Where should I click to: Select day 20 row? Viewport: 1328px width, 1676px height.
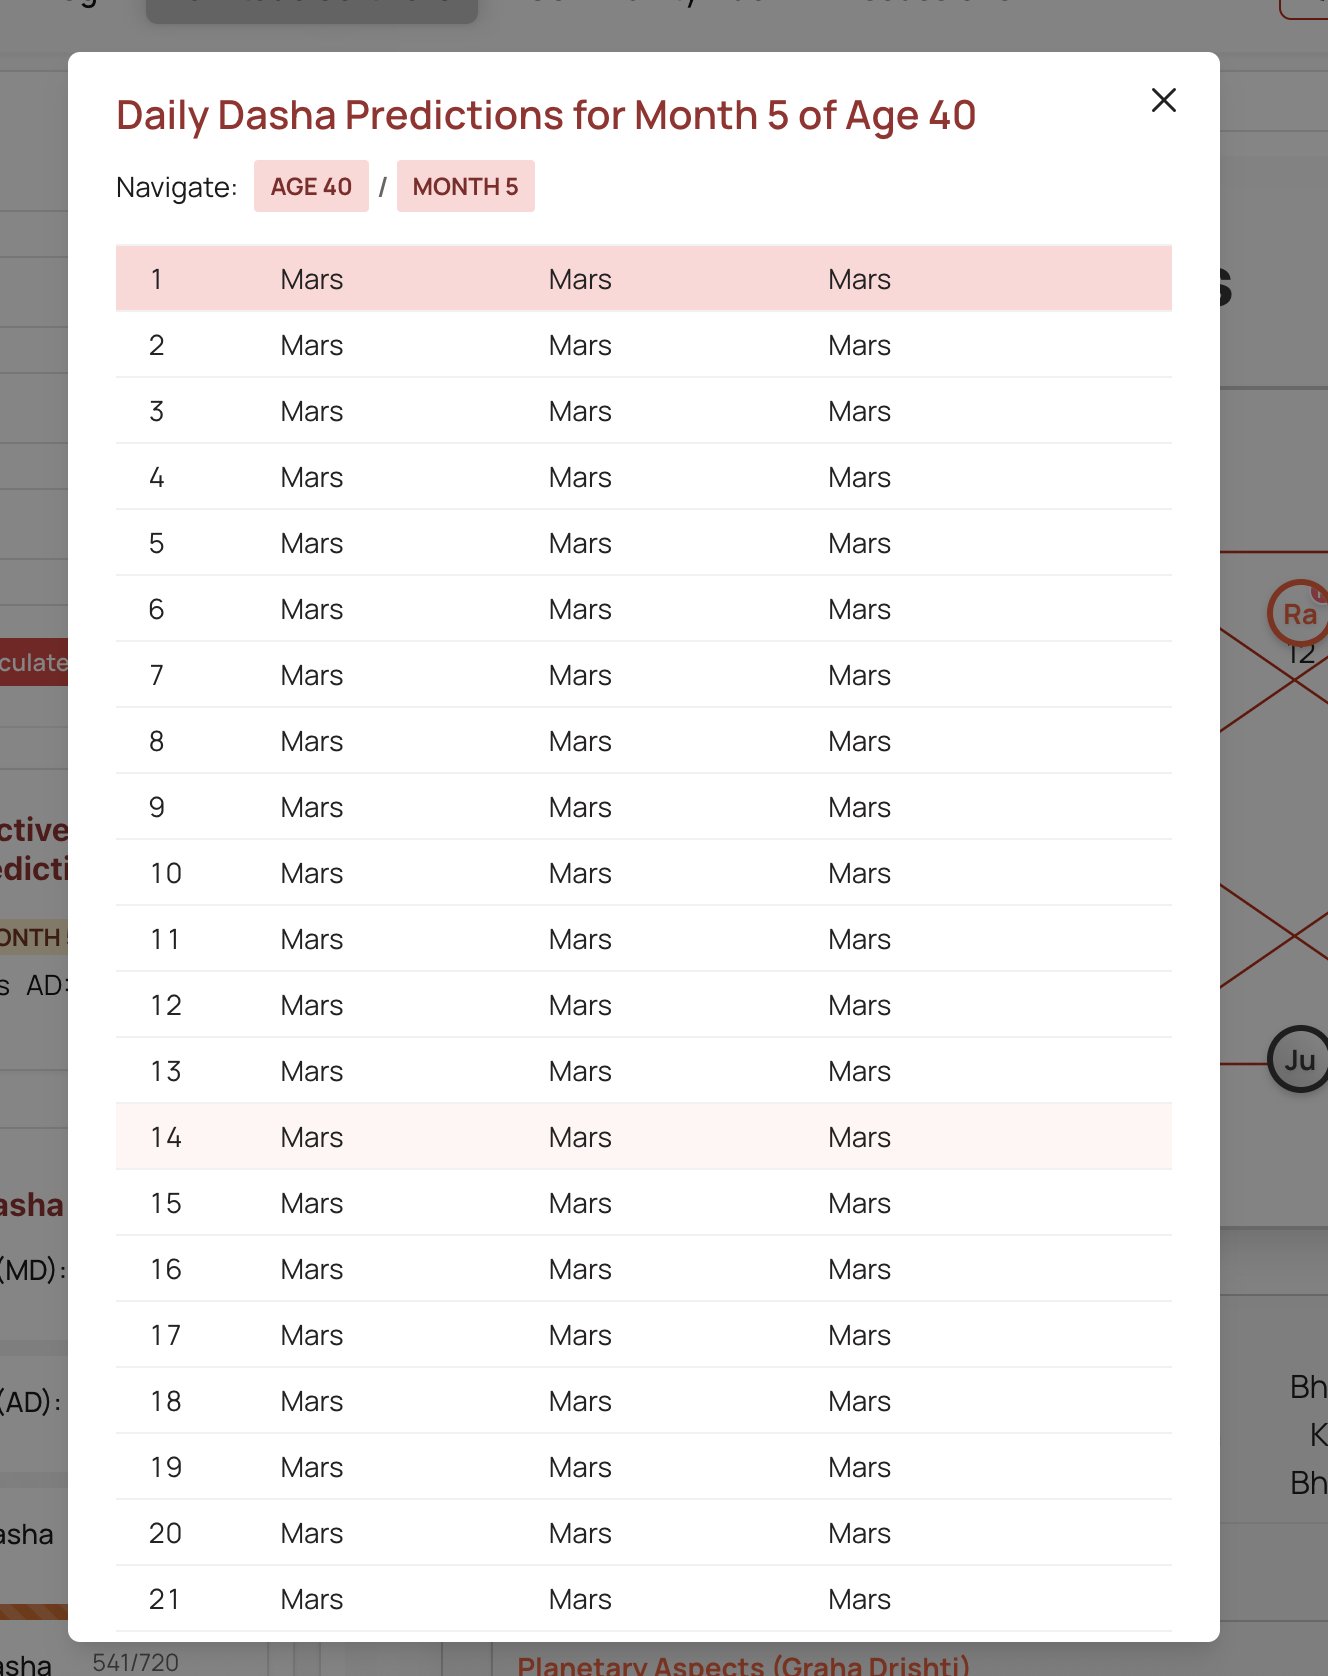[644, 1533]
